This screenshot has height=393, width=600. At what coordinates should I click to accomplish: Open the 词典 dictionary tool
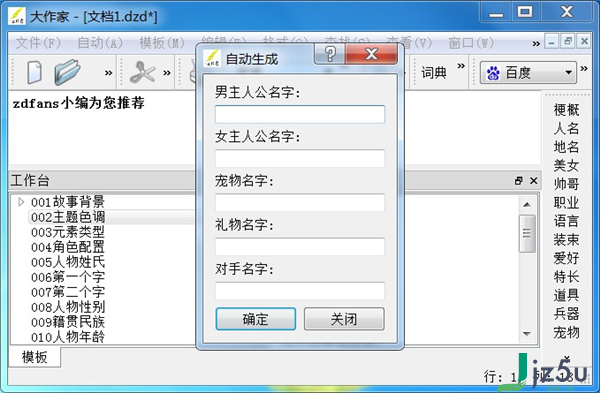[434, 72]
